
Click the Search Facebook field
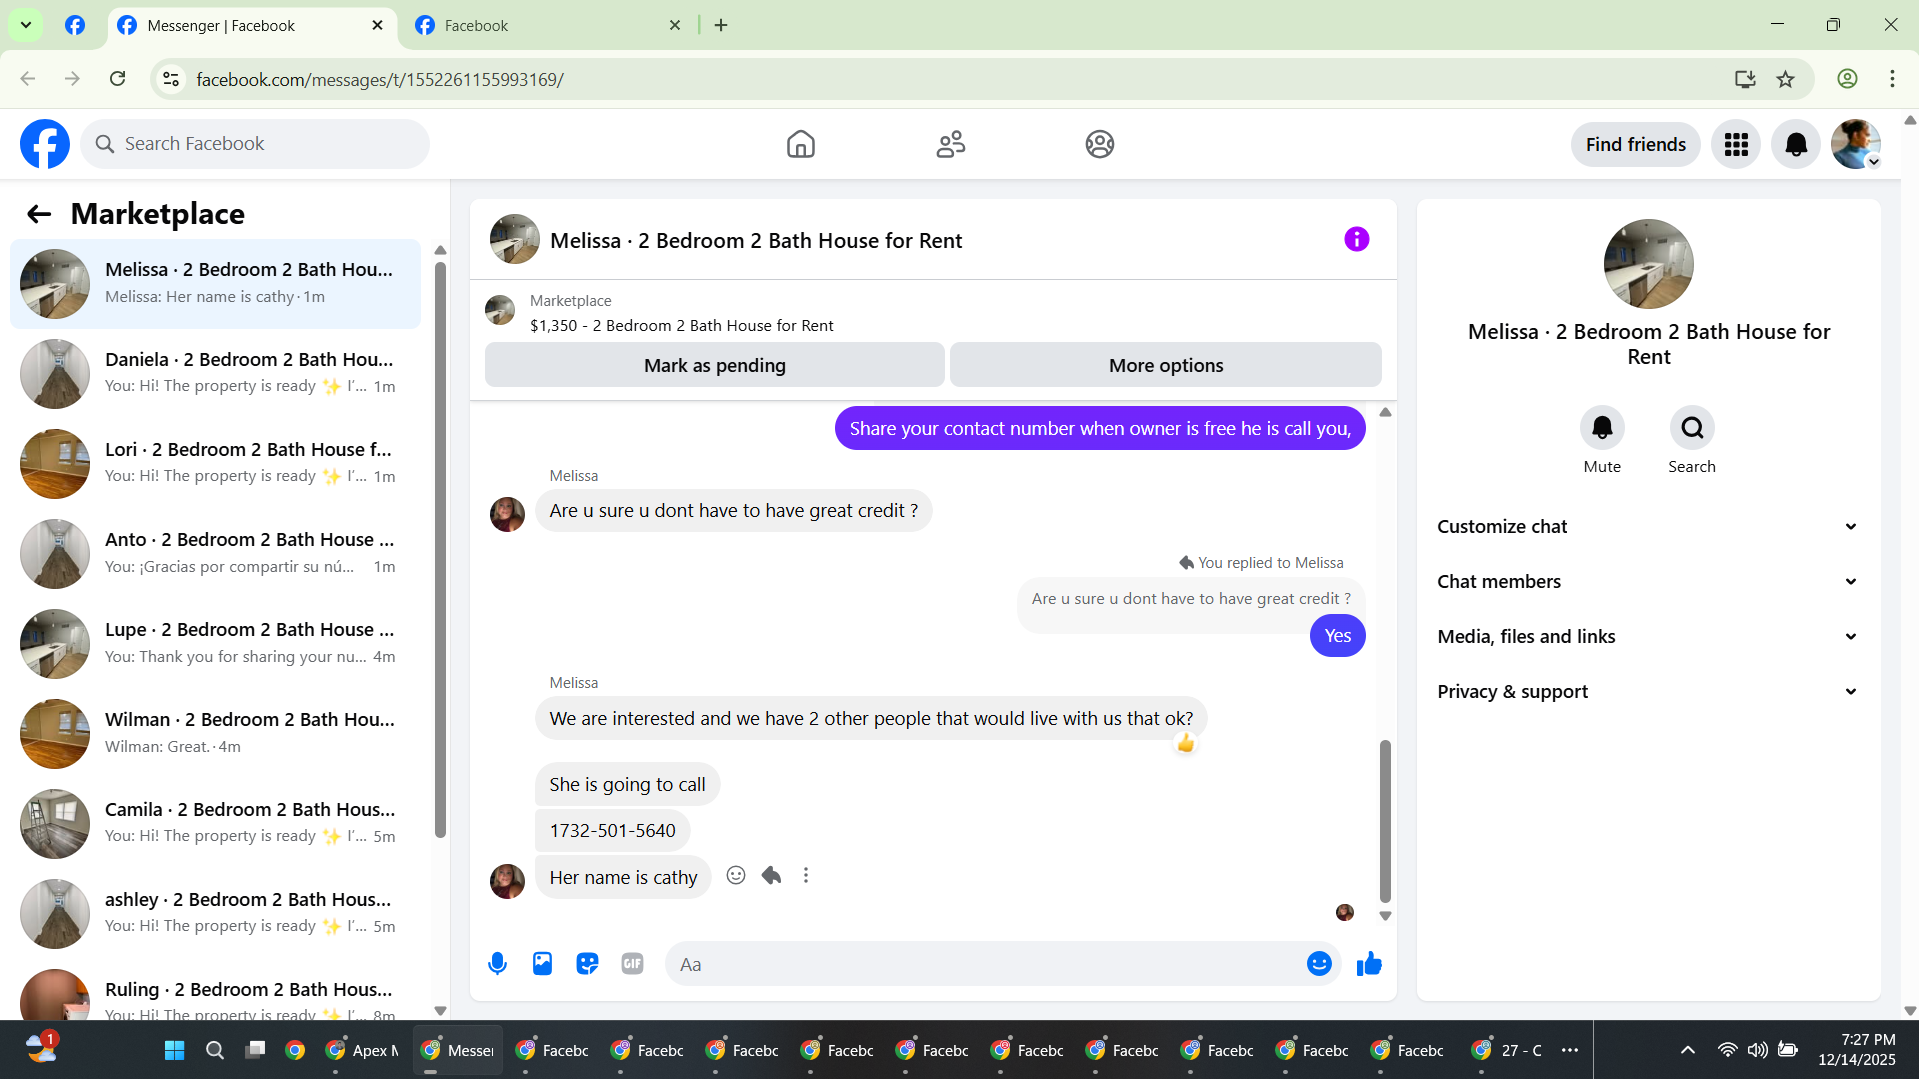[x=255, y=144]
